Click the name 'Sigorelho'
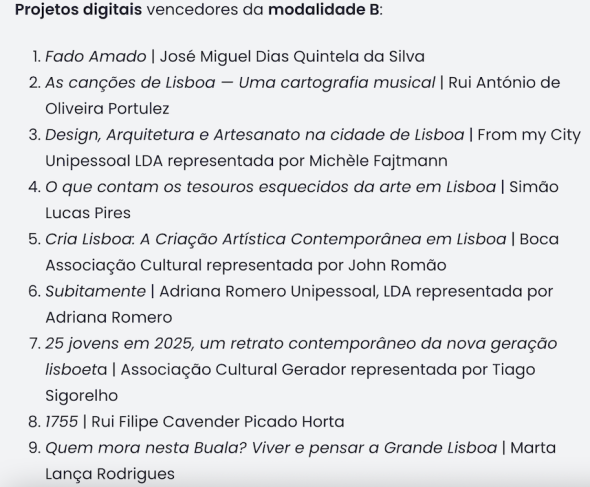The width and height of the screenshot is (590, 487). [x=82, y=396]
